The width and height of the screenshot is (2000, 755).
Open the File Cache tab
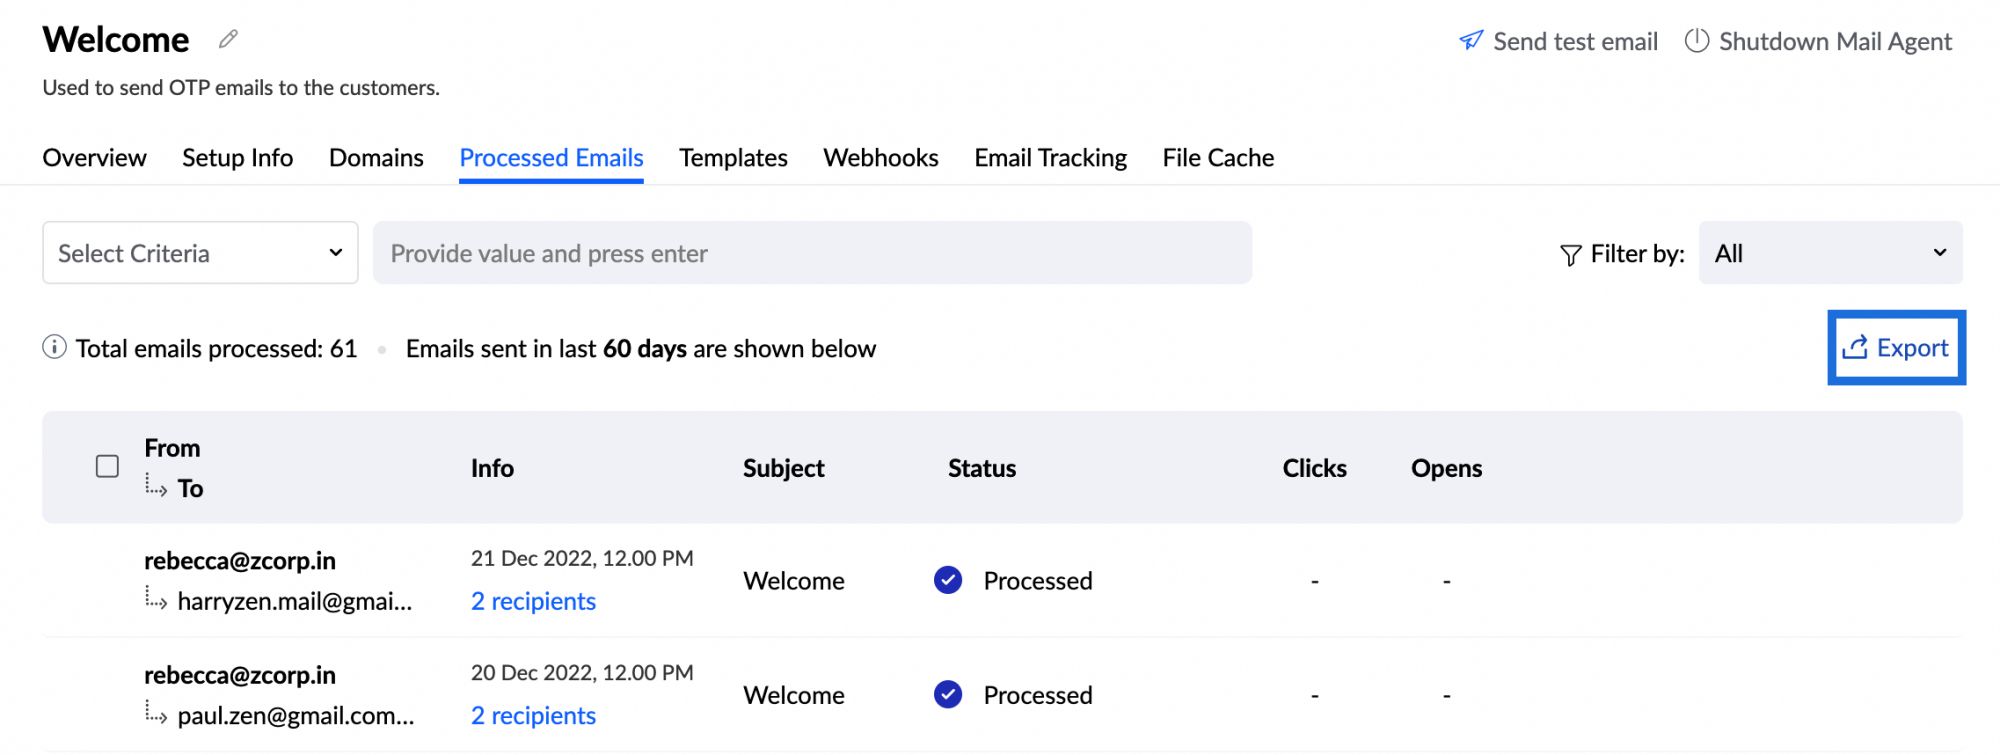click(1217, 158)
